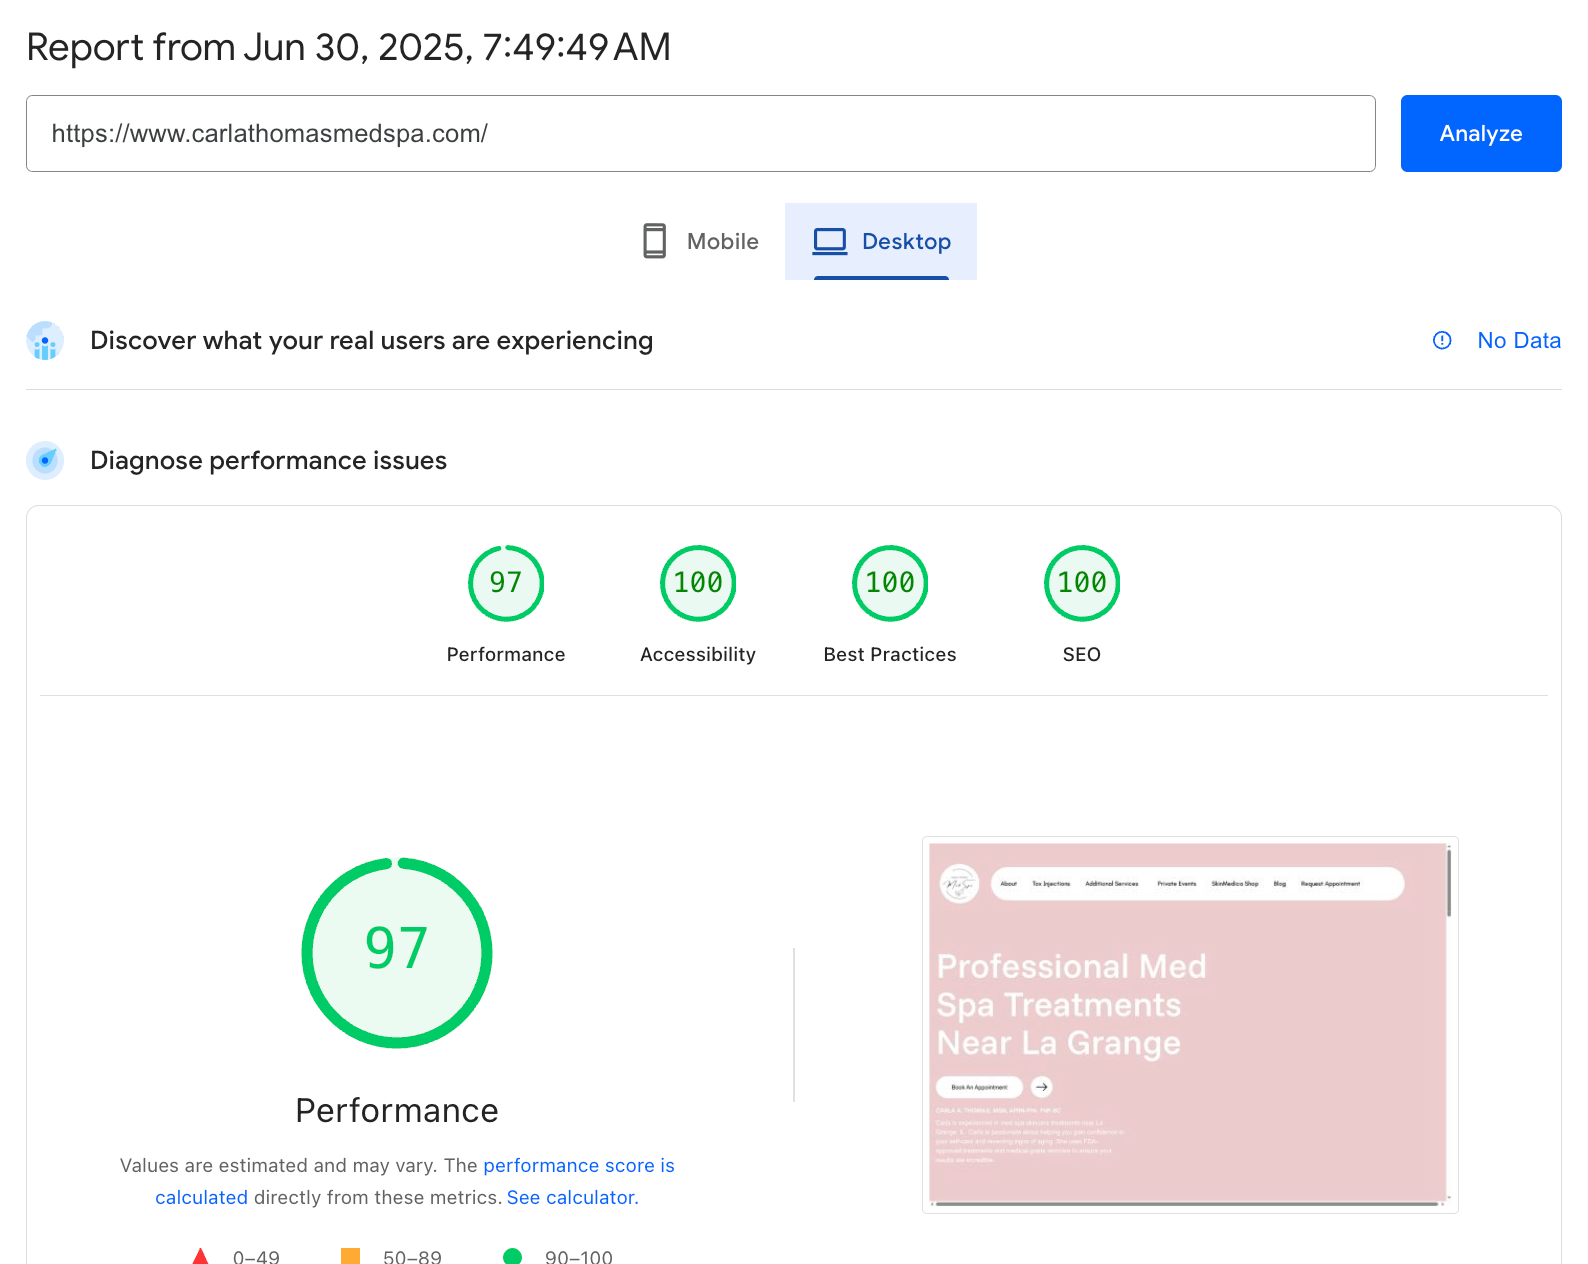Open the performance score is calculated link
Image resolution: width=1588 pixels, height=1264 pixels.
coord(415,1181)
